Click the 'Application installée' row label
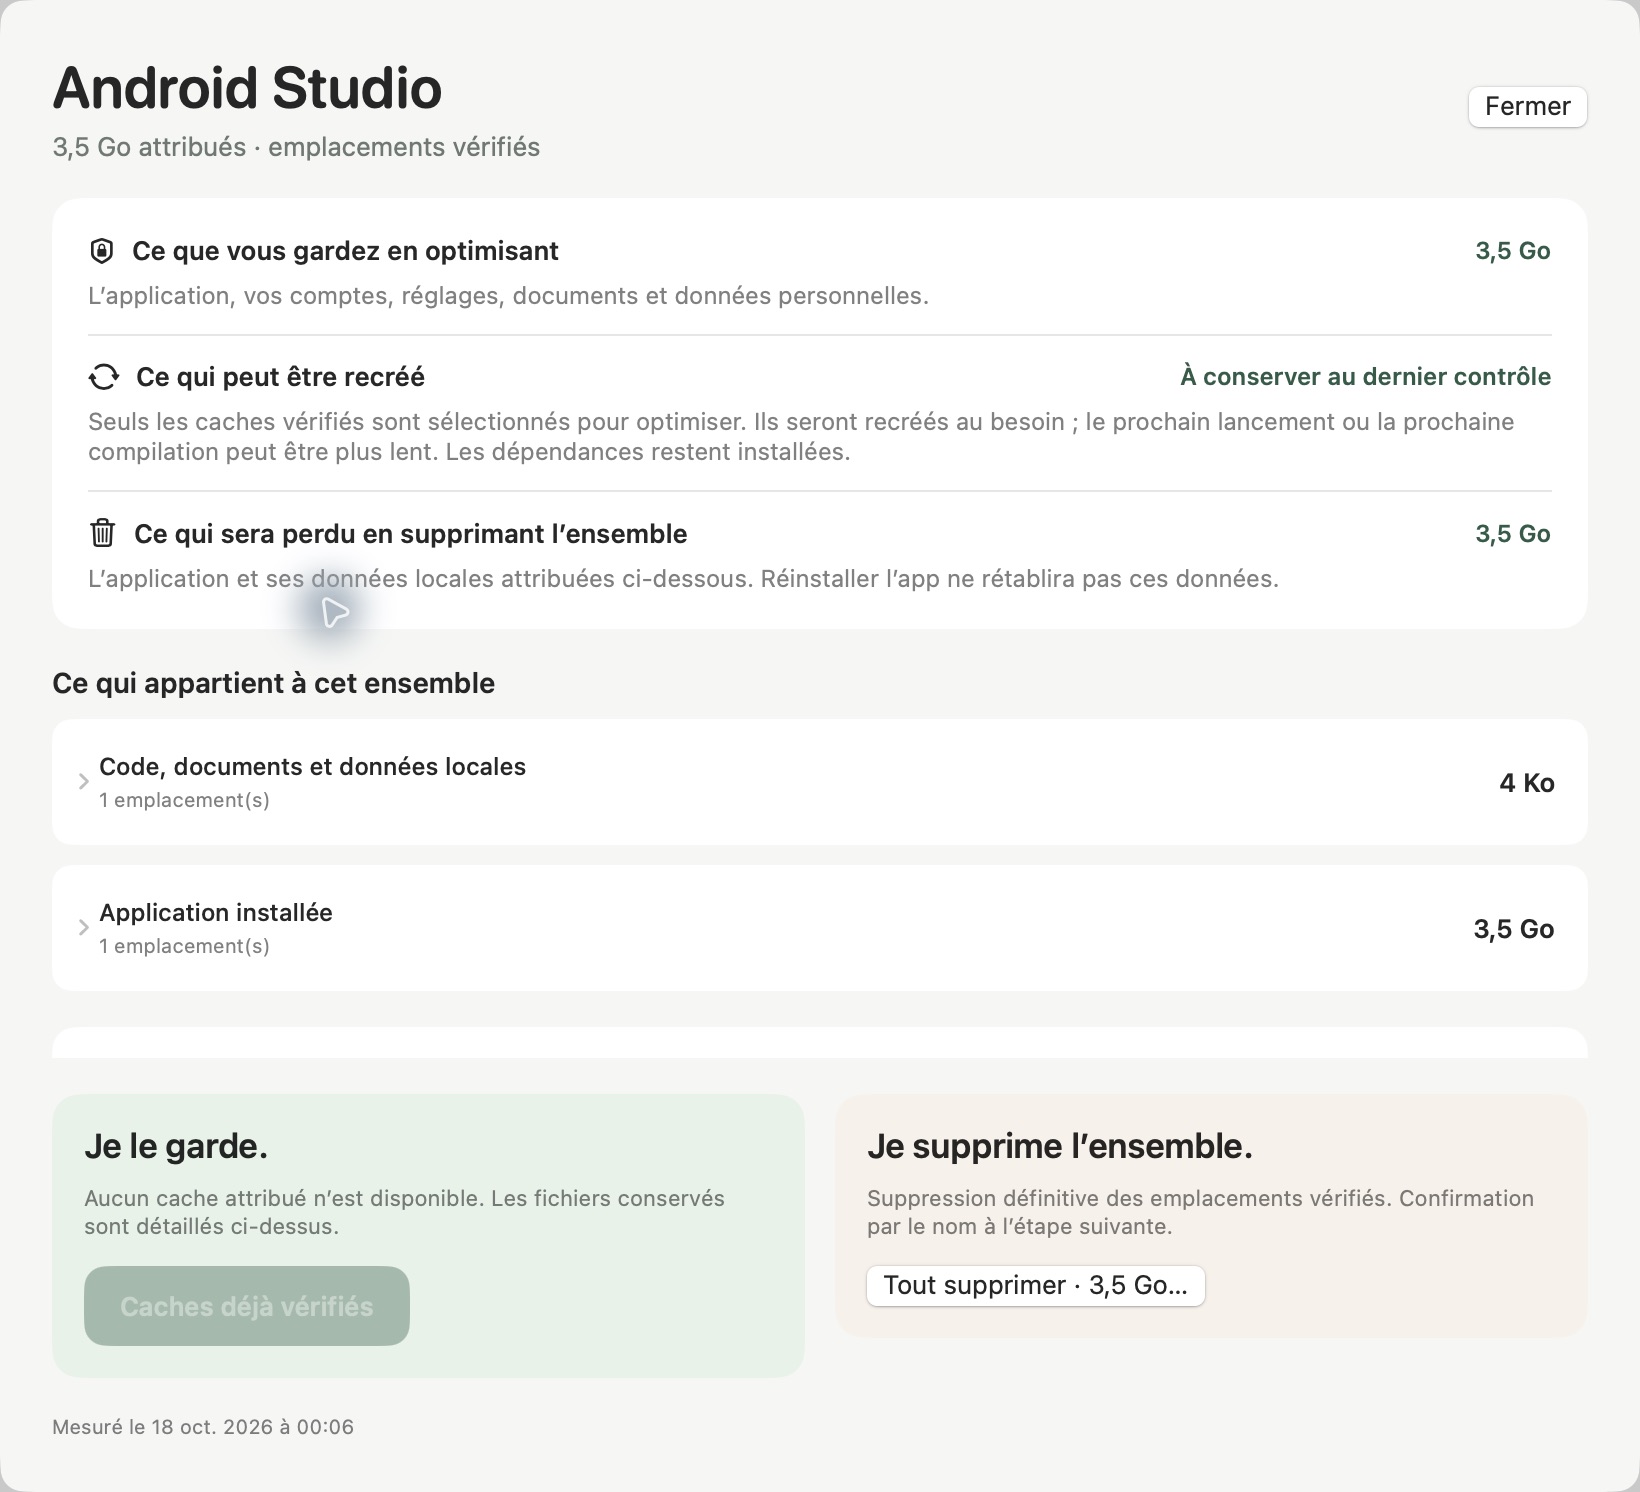The width and height of the screenshot is (1640, 1492). tap(216, 913)
